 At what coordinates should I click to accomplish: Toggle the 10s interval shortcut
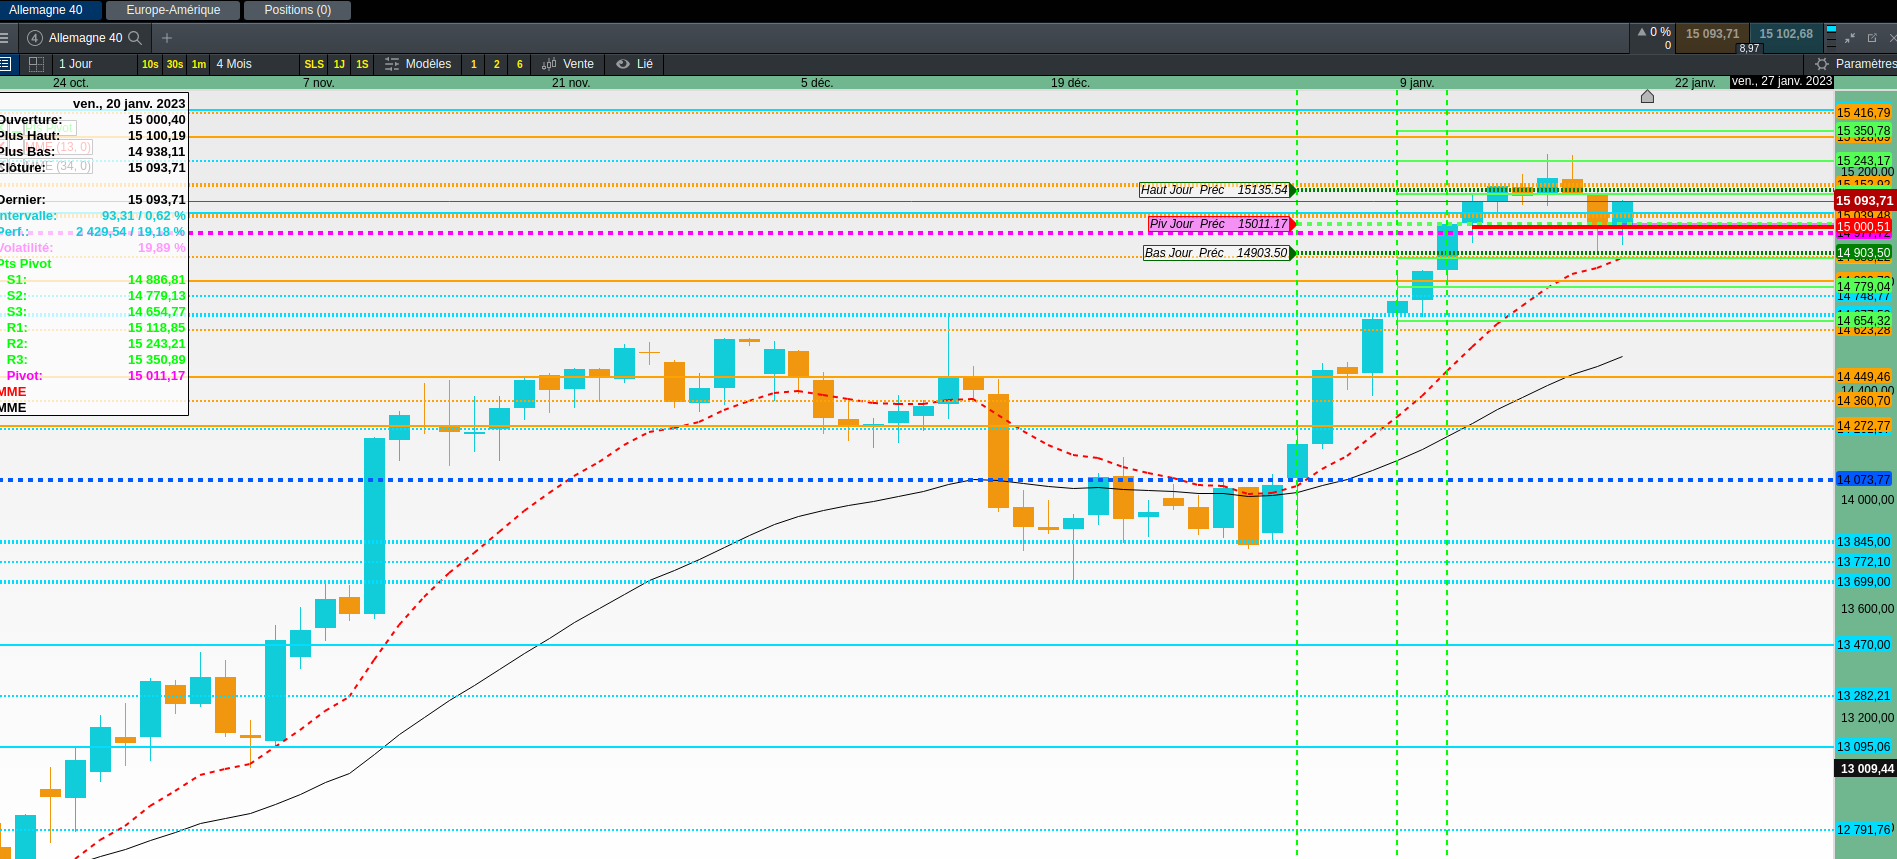[150, 64]
